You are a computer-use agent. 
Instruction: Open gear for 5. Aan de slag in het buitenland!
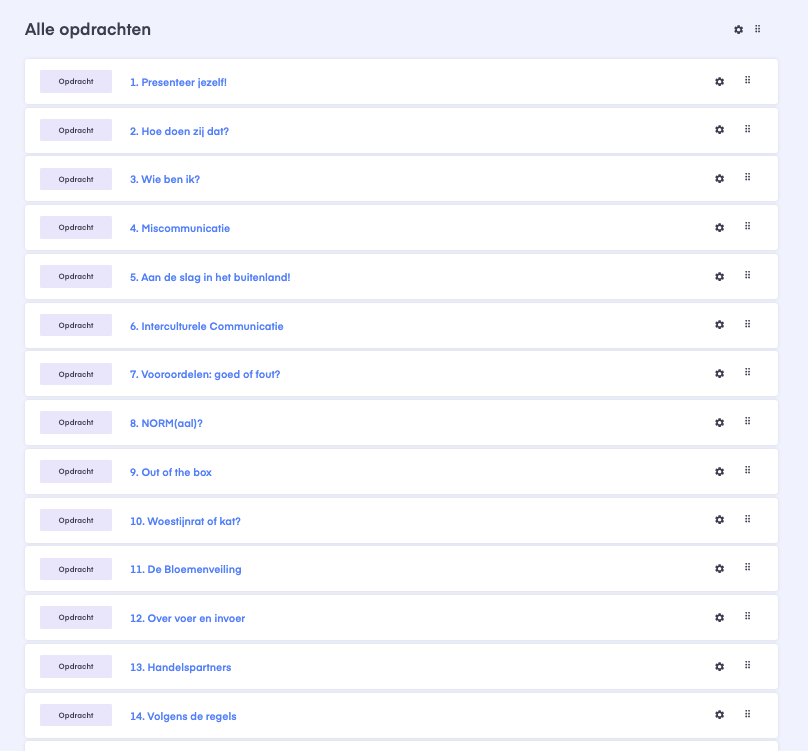(x=719, y=277)
